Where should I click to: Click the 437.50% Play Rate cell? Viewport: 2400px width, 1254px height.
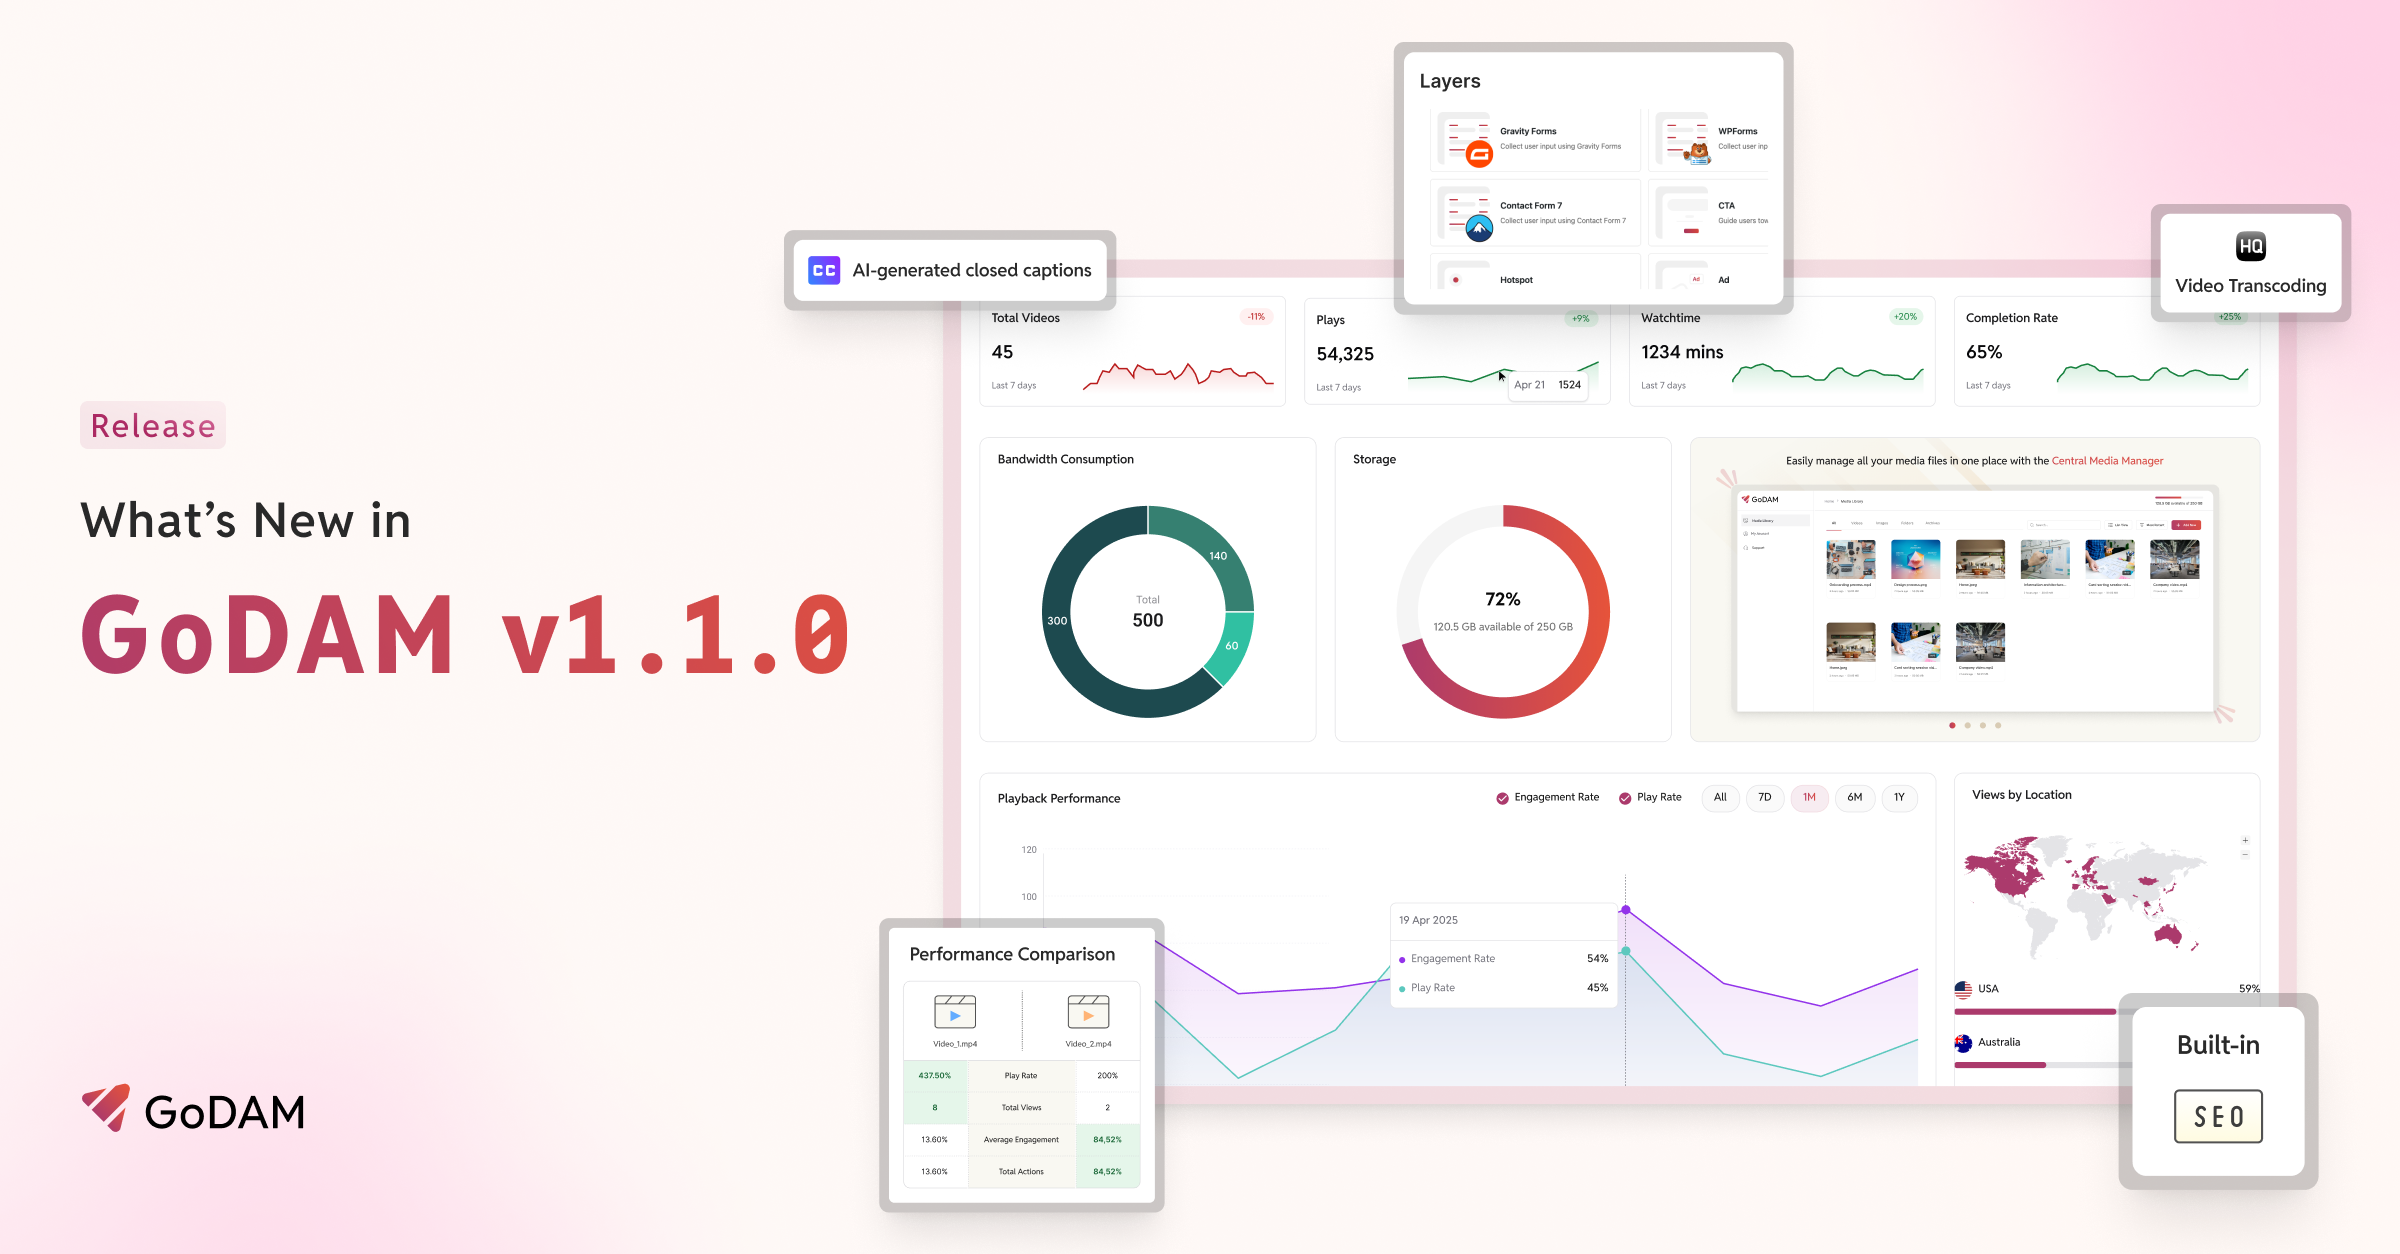coord(935,1076)
